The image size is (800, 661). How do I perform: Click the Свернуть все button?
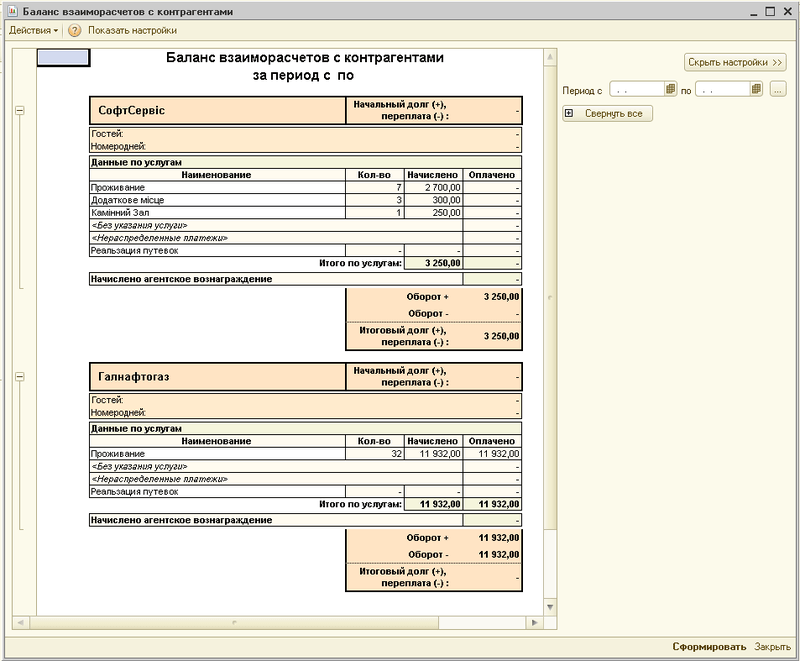click(608, 114)
